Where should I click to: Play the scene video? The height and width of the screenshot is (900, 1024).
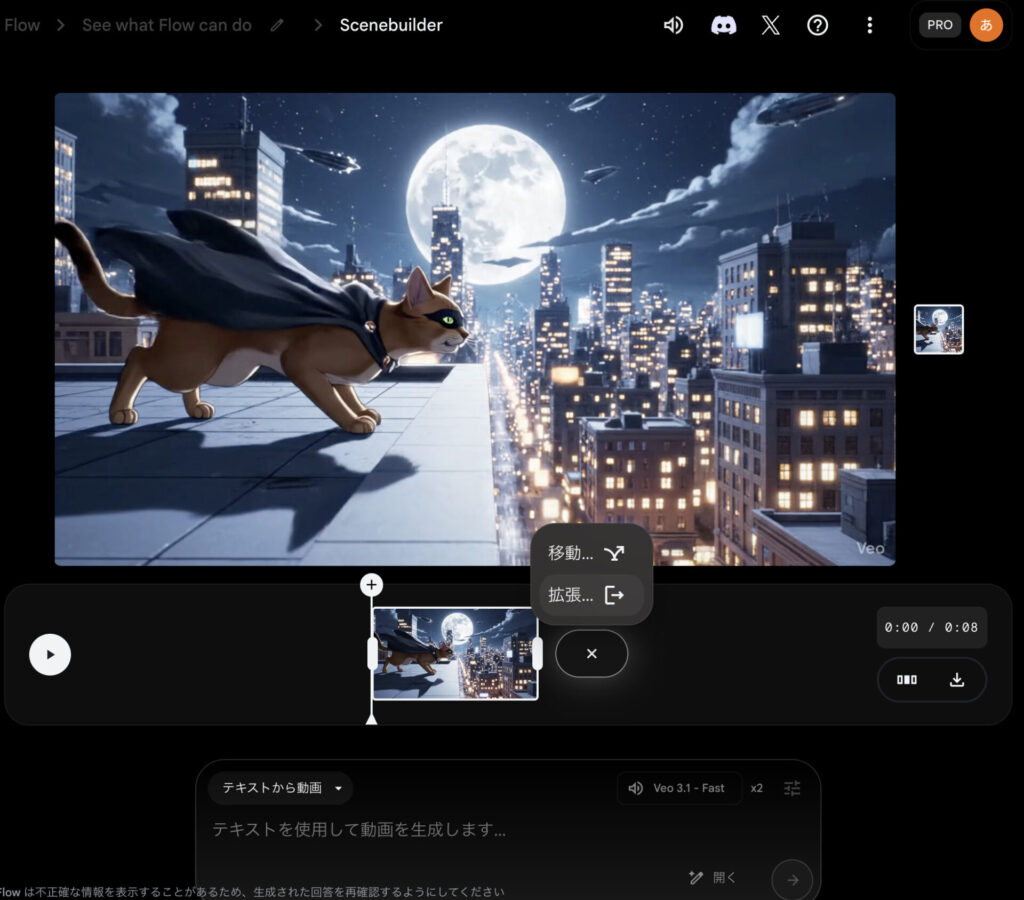point(50,655)
